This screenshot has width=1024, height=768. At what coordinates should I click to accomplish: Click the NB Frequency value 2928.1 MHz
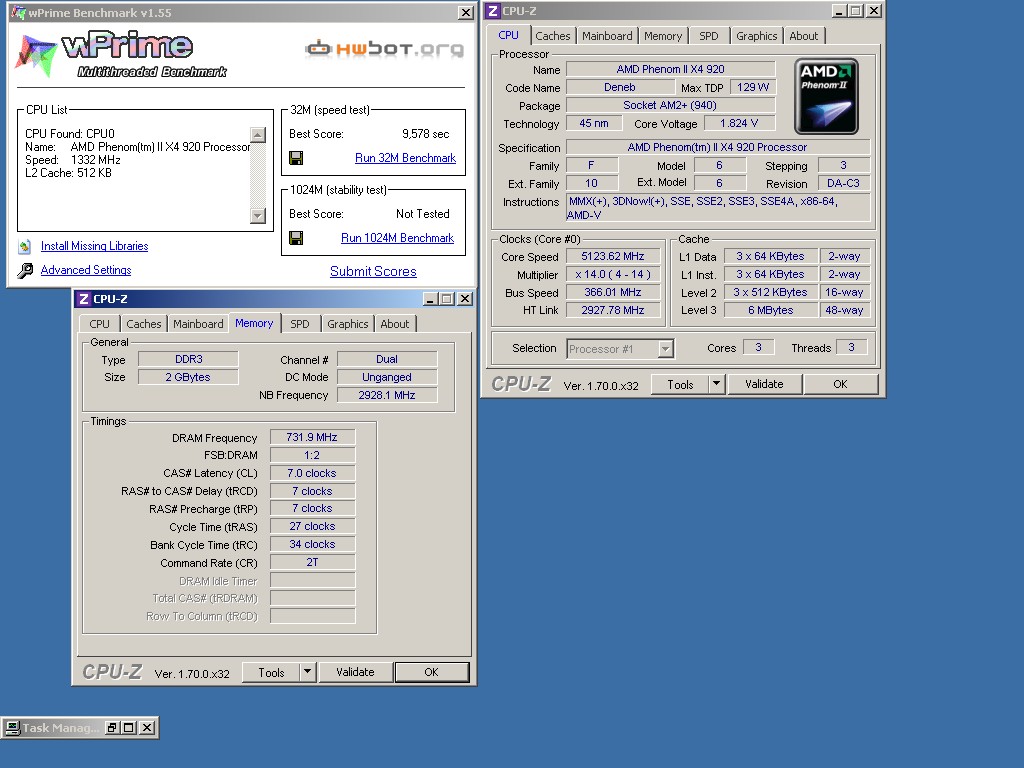(x=387, y=395)
